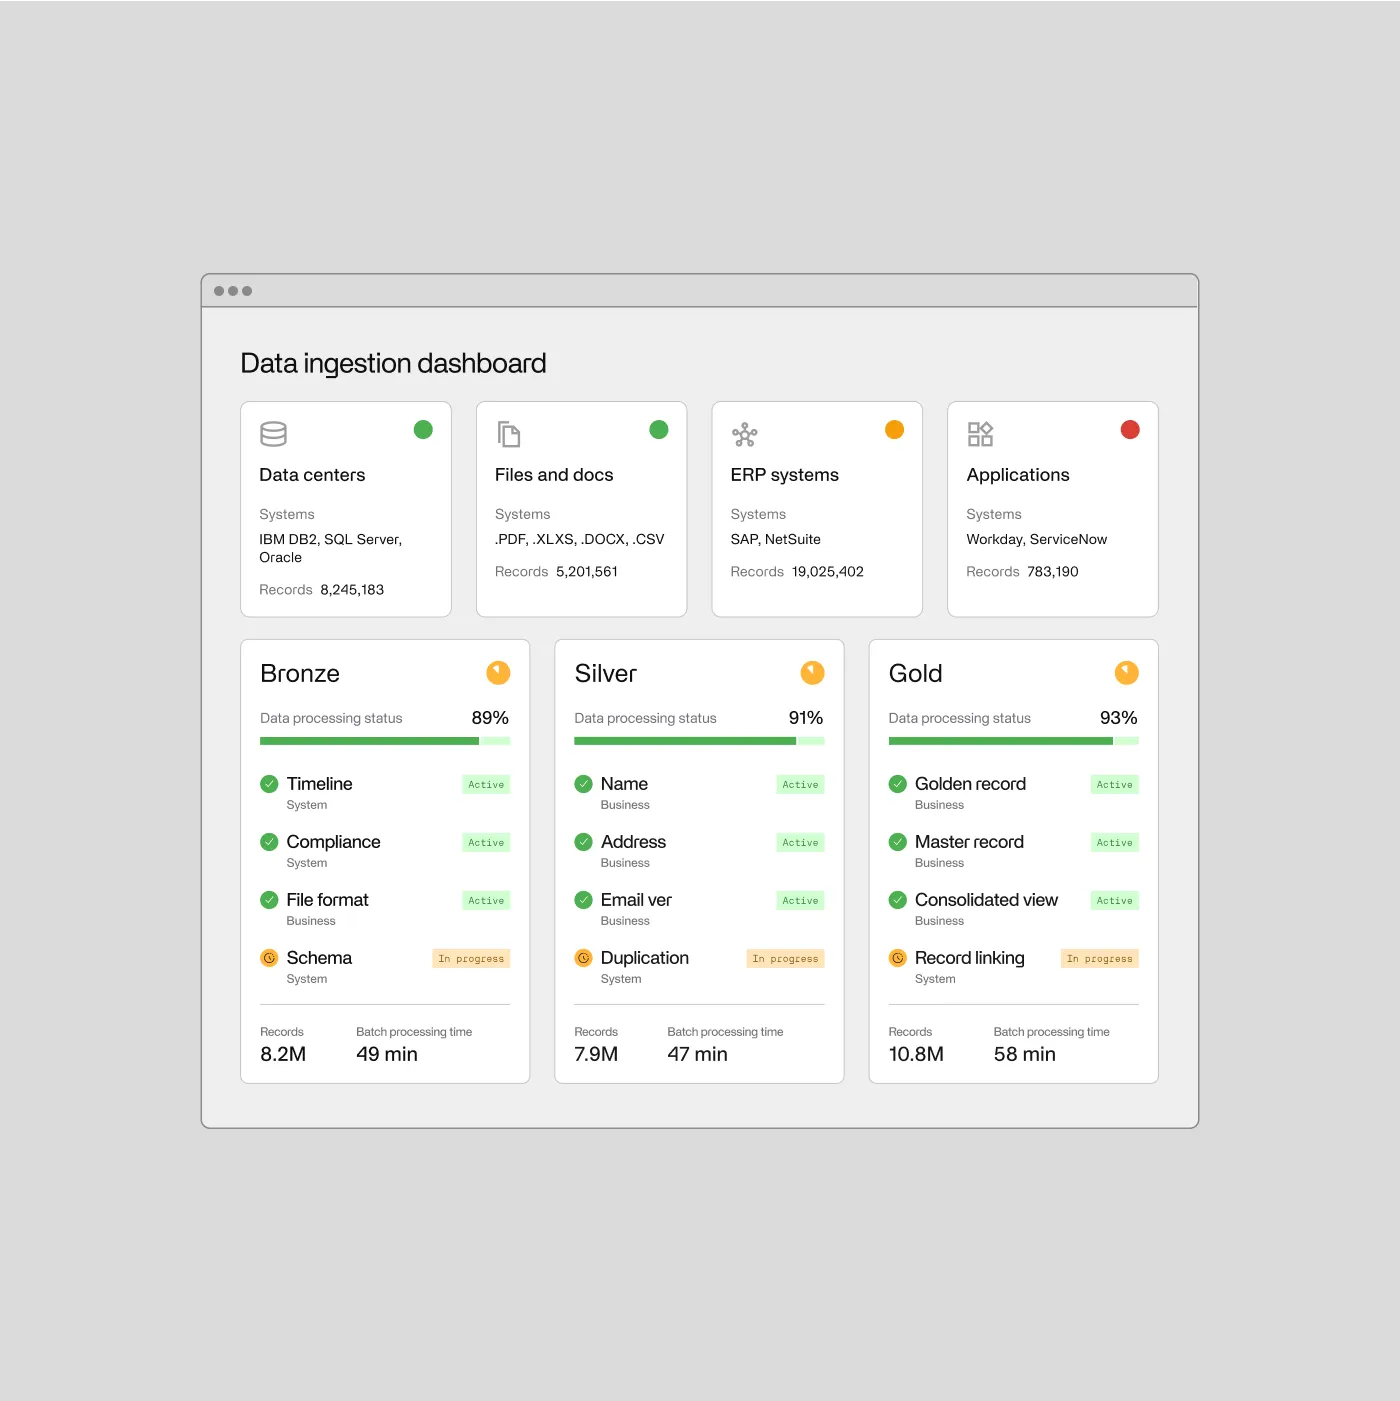
Task: Click the clock icon next to Record linking
Action: 897,958
